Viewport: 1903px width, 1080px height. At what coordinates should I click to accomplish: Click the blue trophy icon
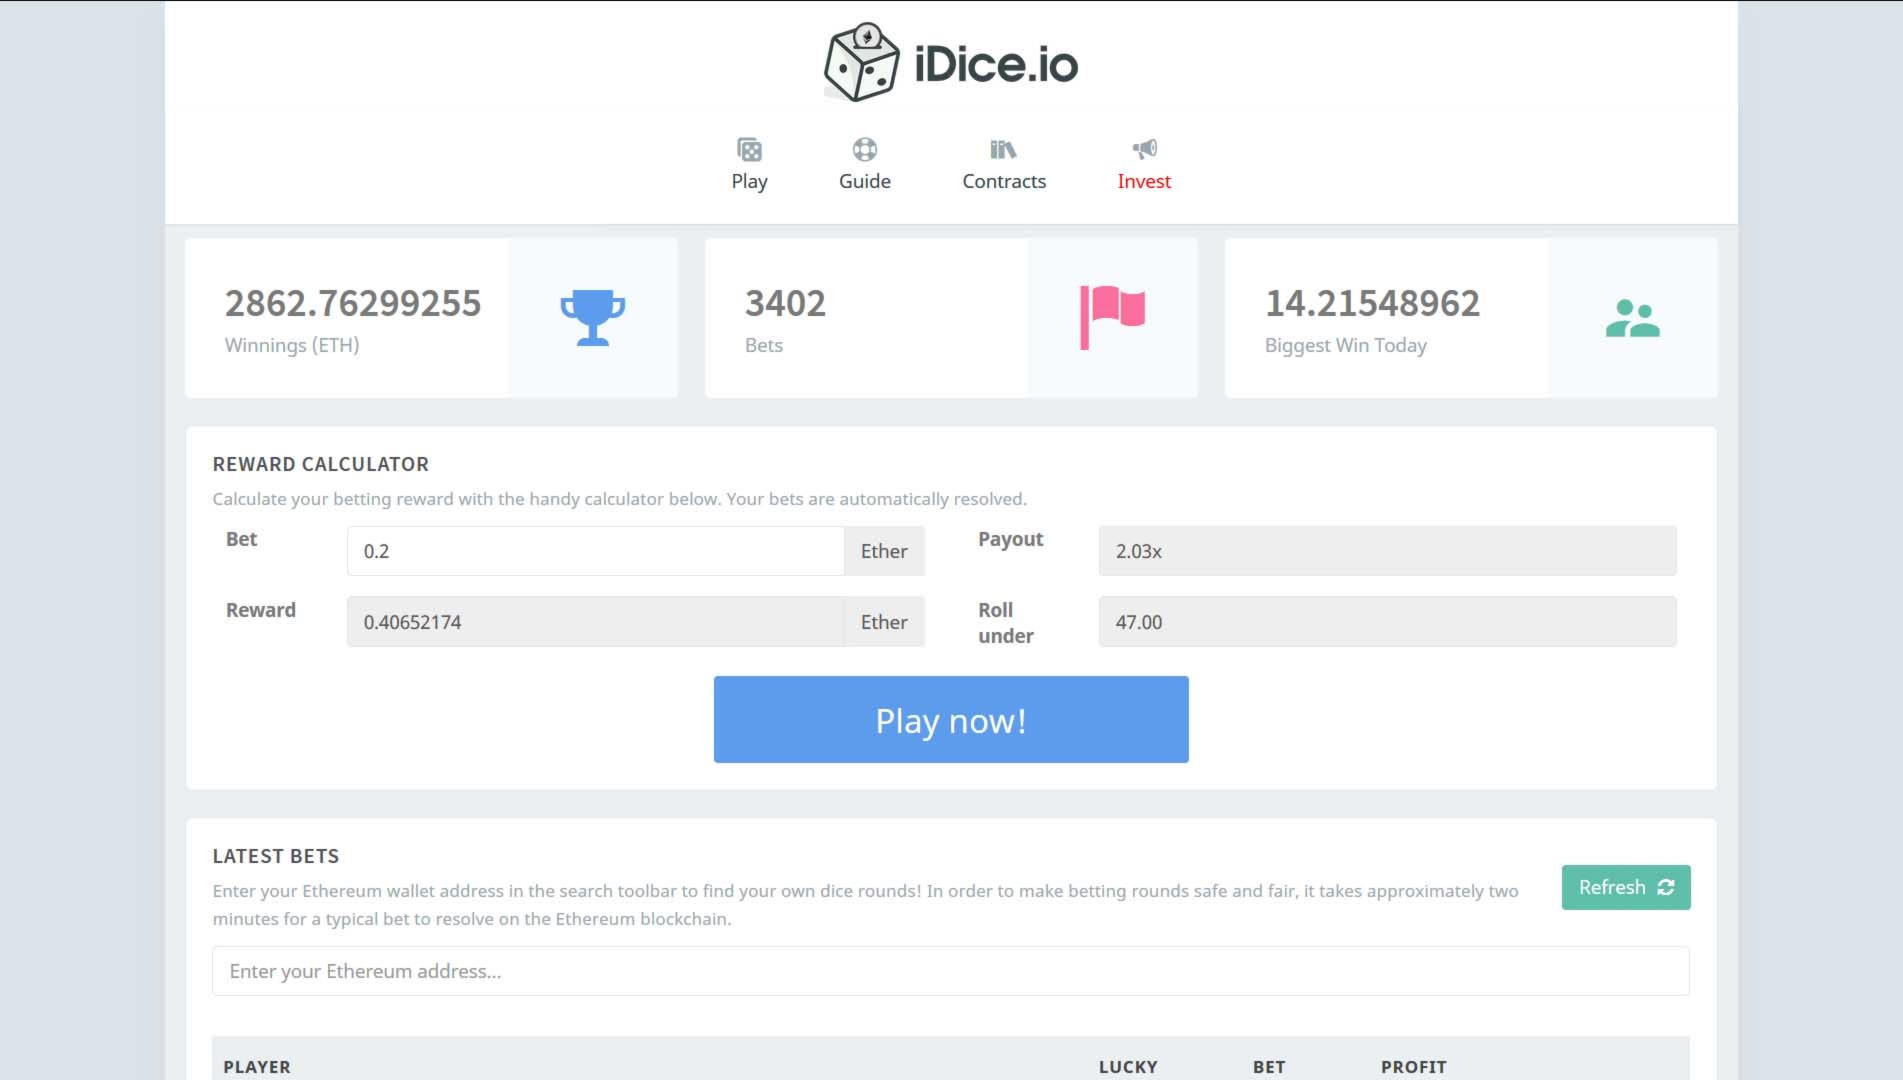[x=592, y=318]
